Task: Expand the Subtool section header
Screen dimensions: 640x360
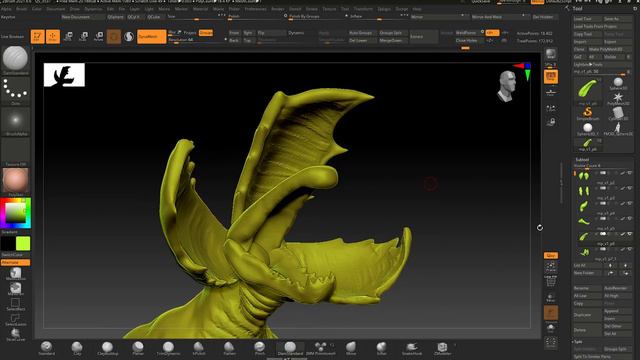Action: click(582, 160)
